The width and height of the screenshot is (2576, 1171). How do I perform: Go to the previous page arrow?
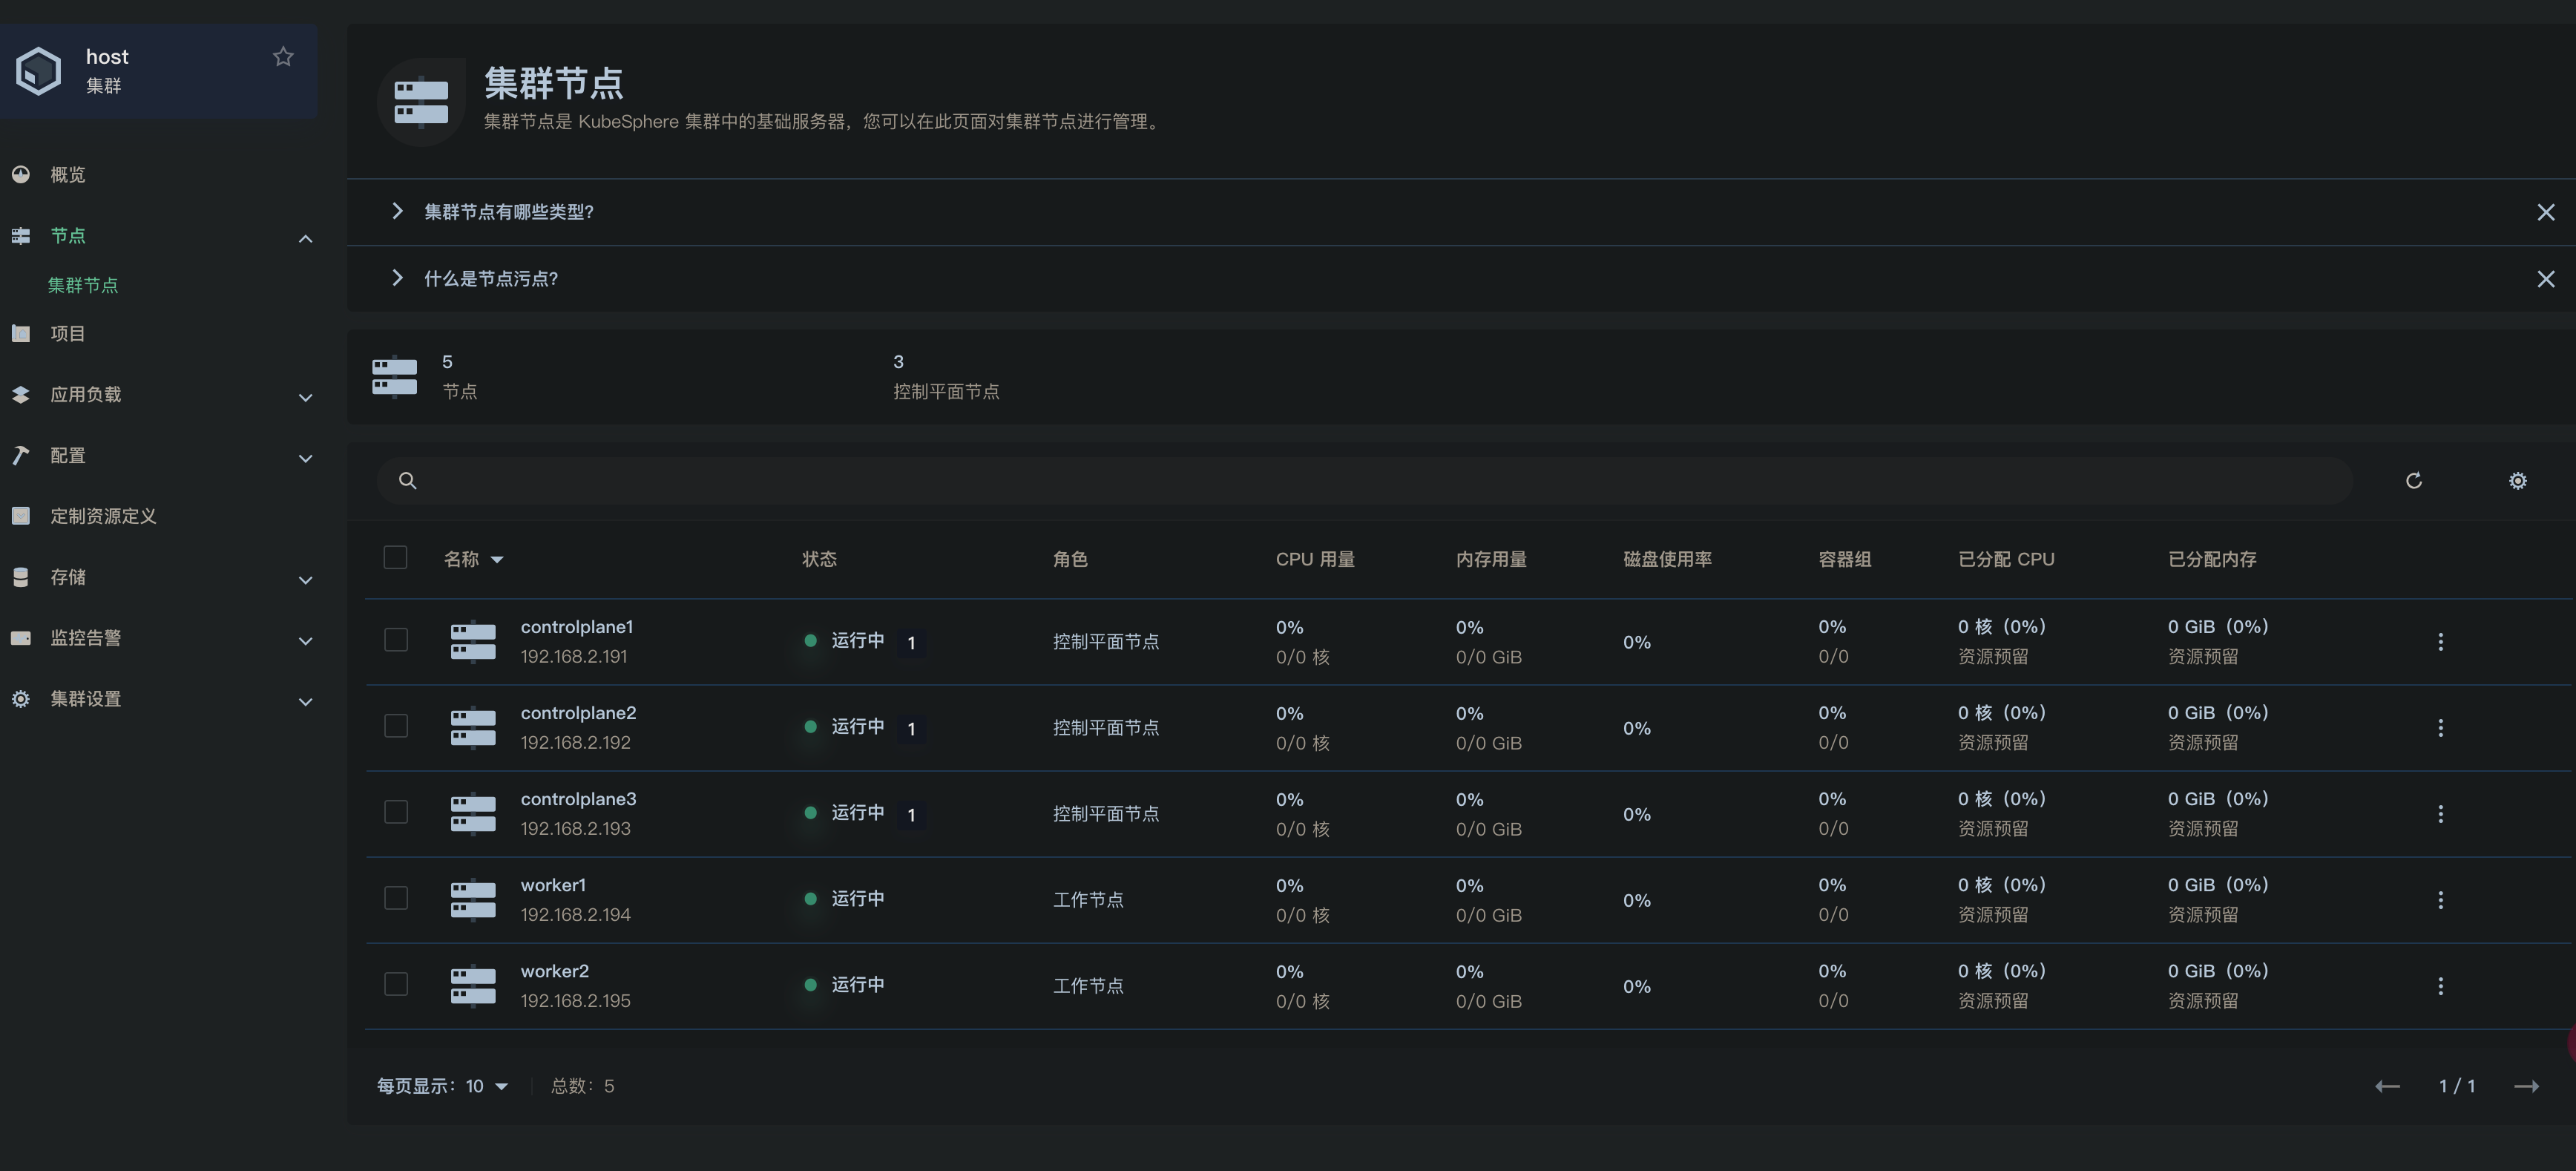[x=2387, y=1087]
